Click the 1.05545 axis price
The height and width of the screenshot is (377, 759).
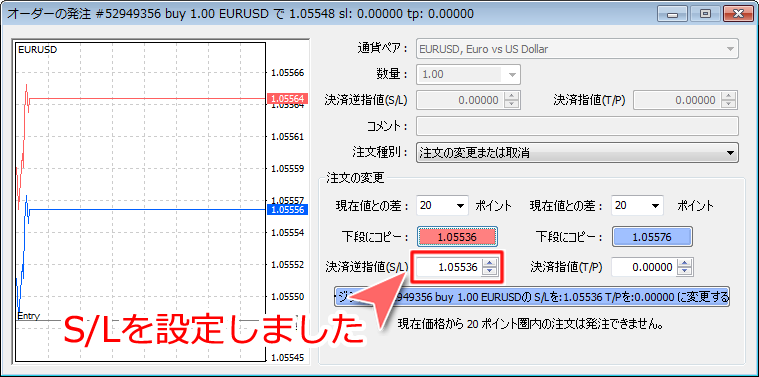288,358
